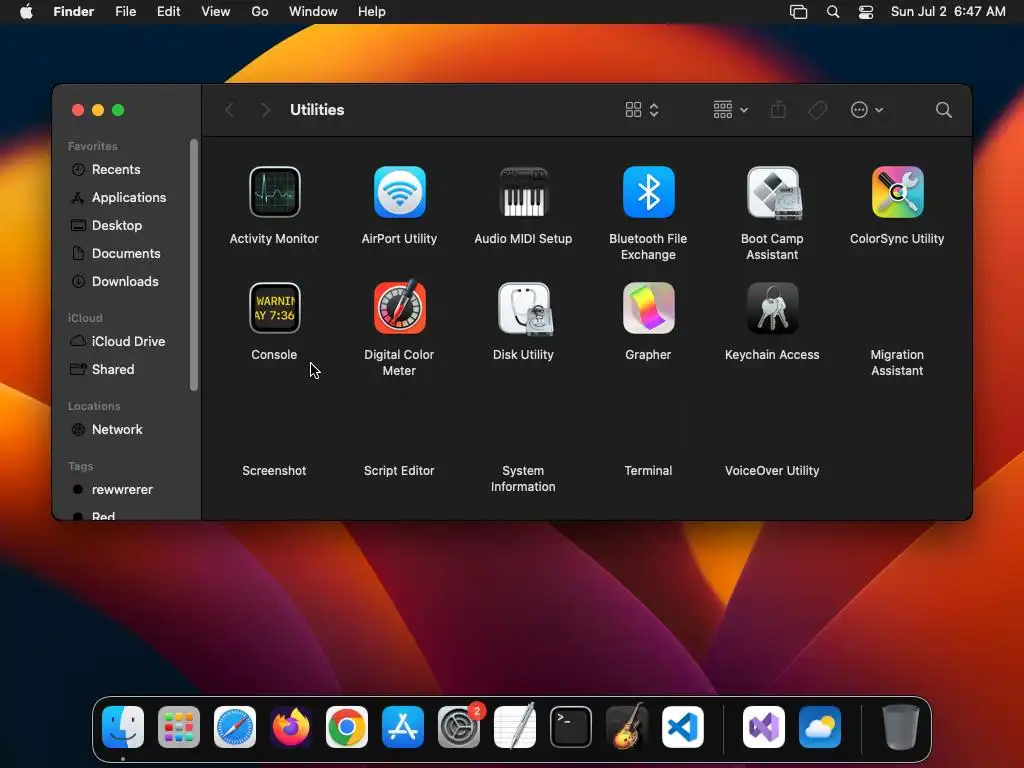
Task: Open the Help menu
Action: pos(372,12)
